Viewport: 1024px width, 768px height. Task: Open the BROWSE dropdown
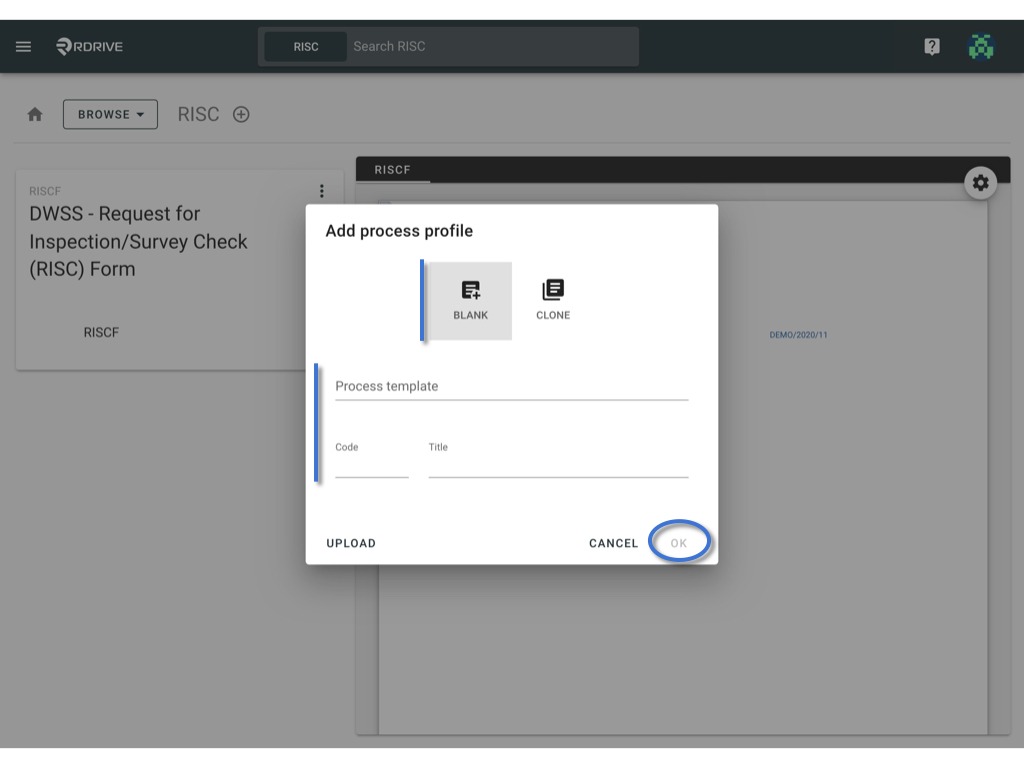[110, 114]
